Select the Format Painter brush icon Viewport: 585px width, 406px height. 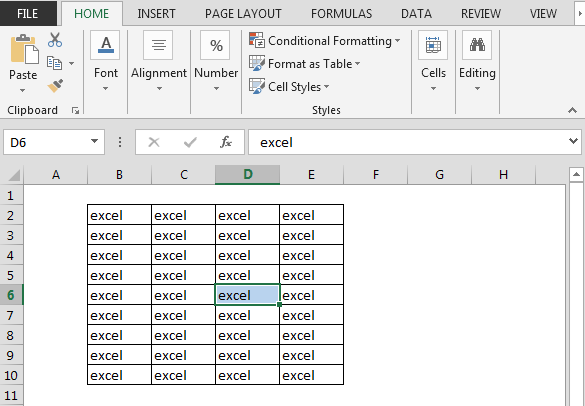(55, 86)
